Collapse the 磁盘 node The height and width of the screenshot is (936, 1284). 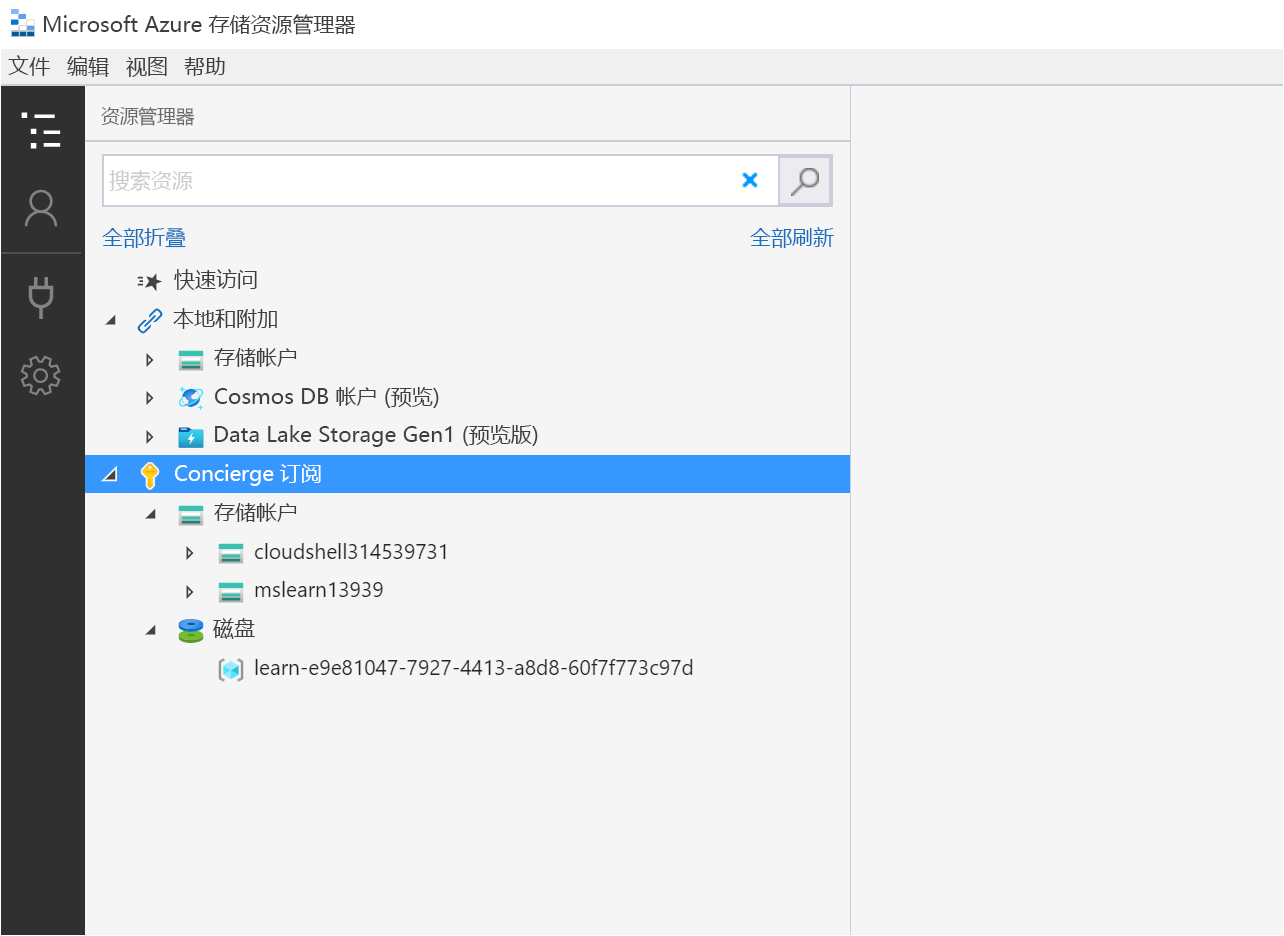pos(151,630)
